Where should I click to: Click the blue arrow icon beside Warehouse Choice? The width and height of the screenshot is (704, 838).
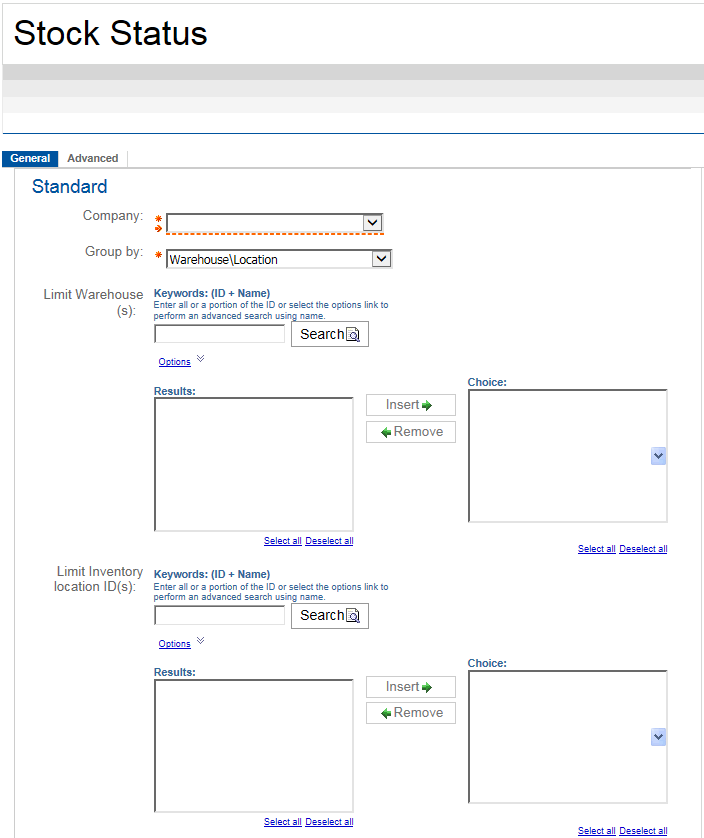[658, 456]
